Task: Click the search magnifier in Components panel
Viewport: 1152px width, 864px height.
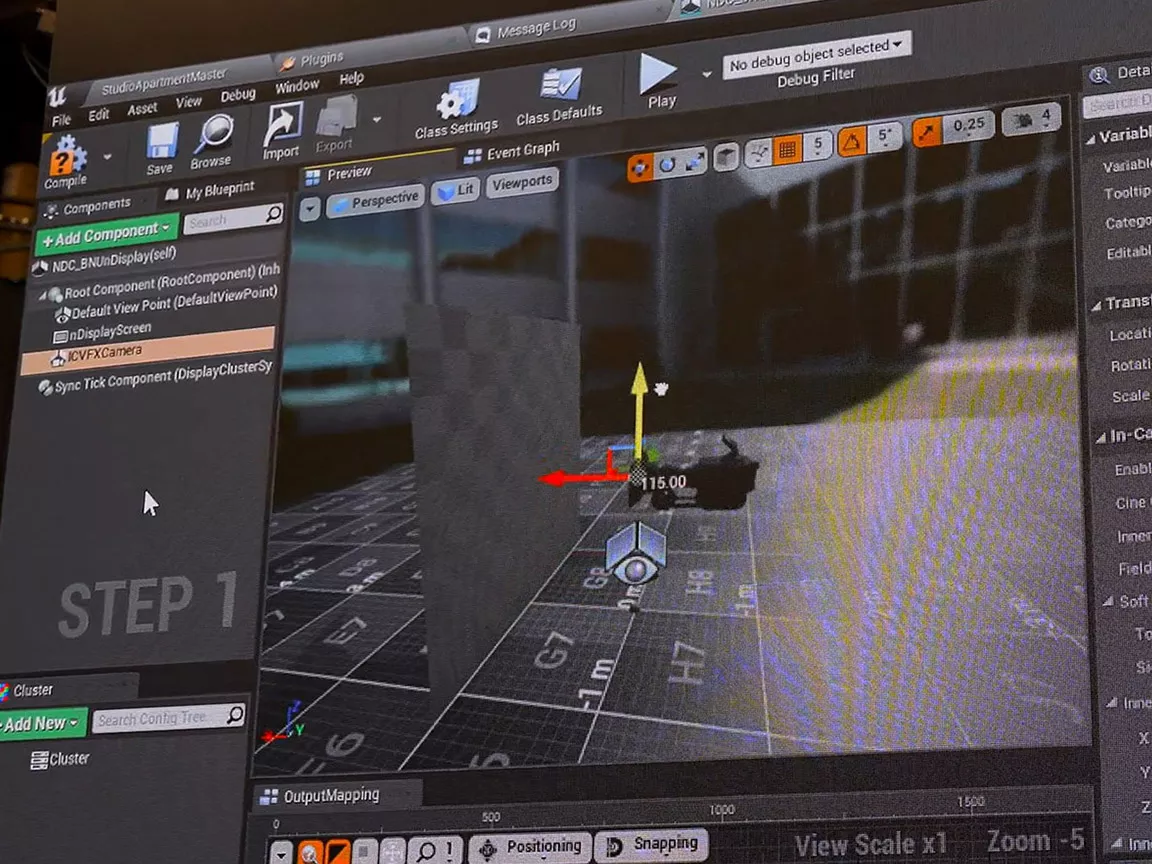Action: pos(273,213)
